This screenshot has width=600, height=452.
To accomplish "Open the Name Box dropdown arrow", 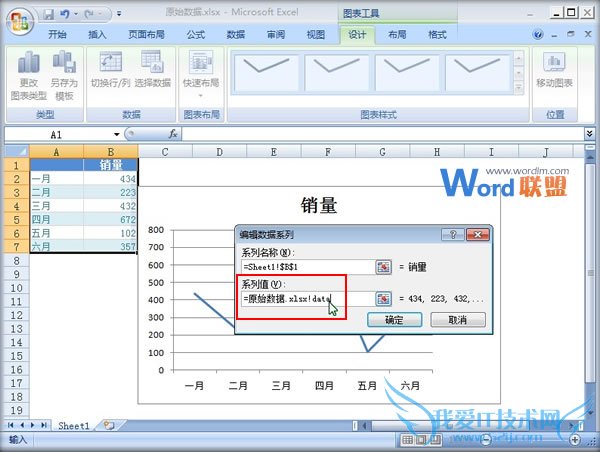I will click(x=117, y=133).
